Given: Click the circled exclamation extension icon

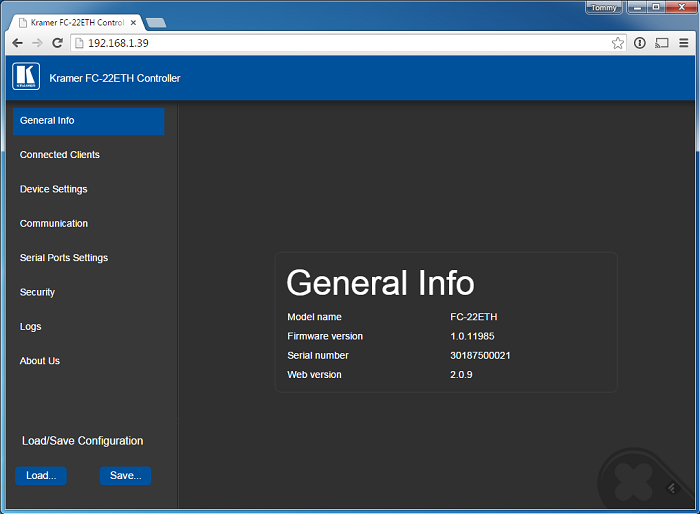Looking at the screenshot, I should coord(640,43).
